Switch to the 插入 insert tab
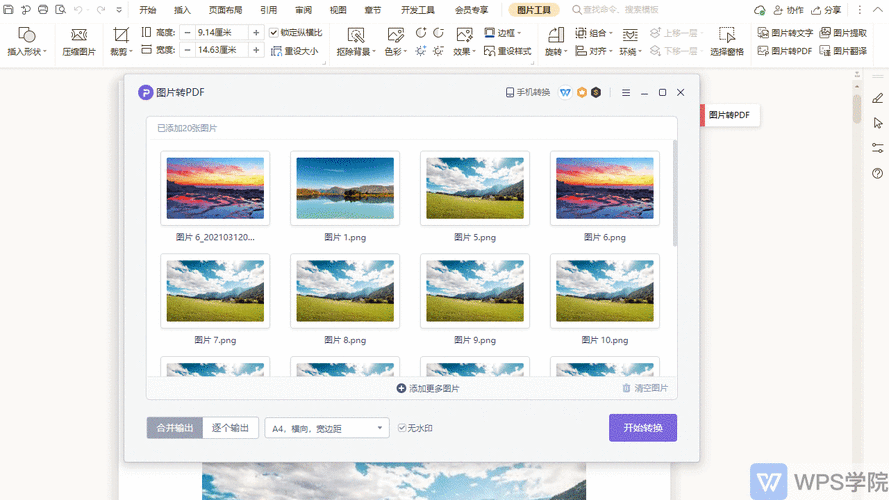This screenshot has width=889, height=500. point(182,10)
